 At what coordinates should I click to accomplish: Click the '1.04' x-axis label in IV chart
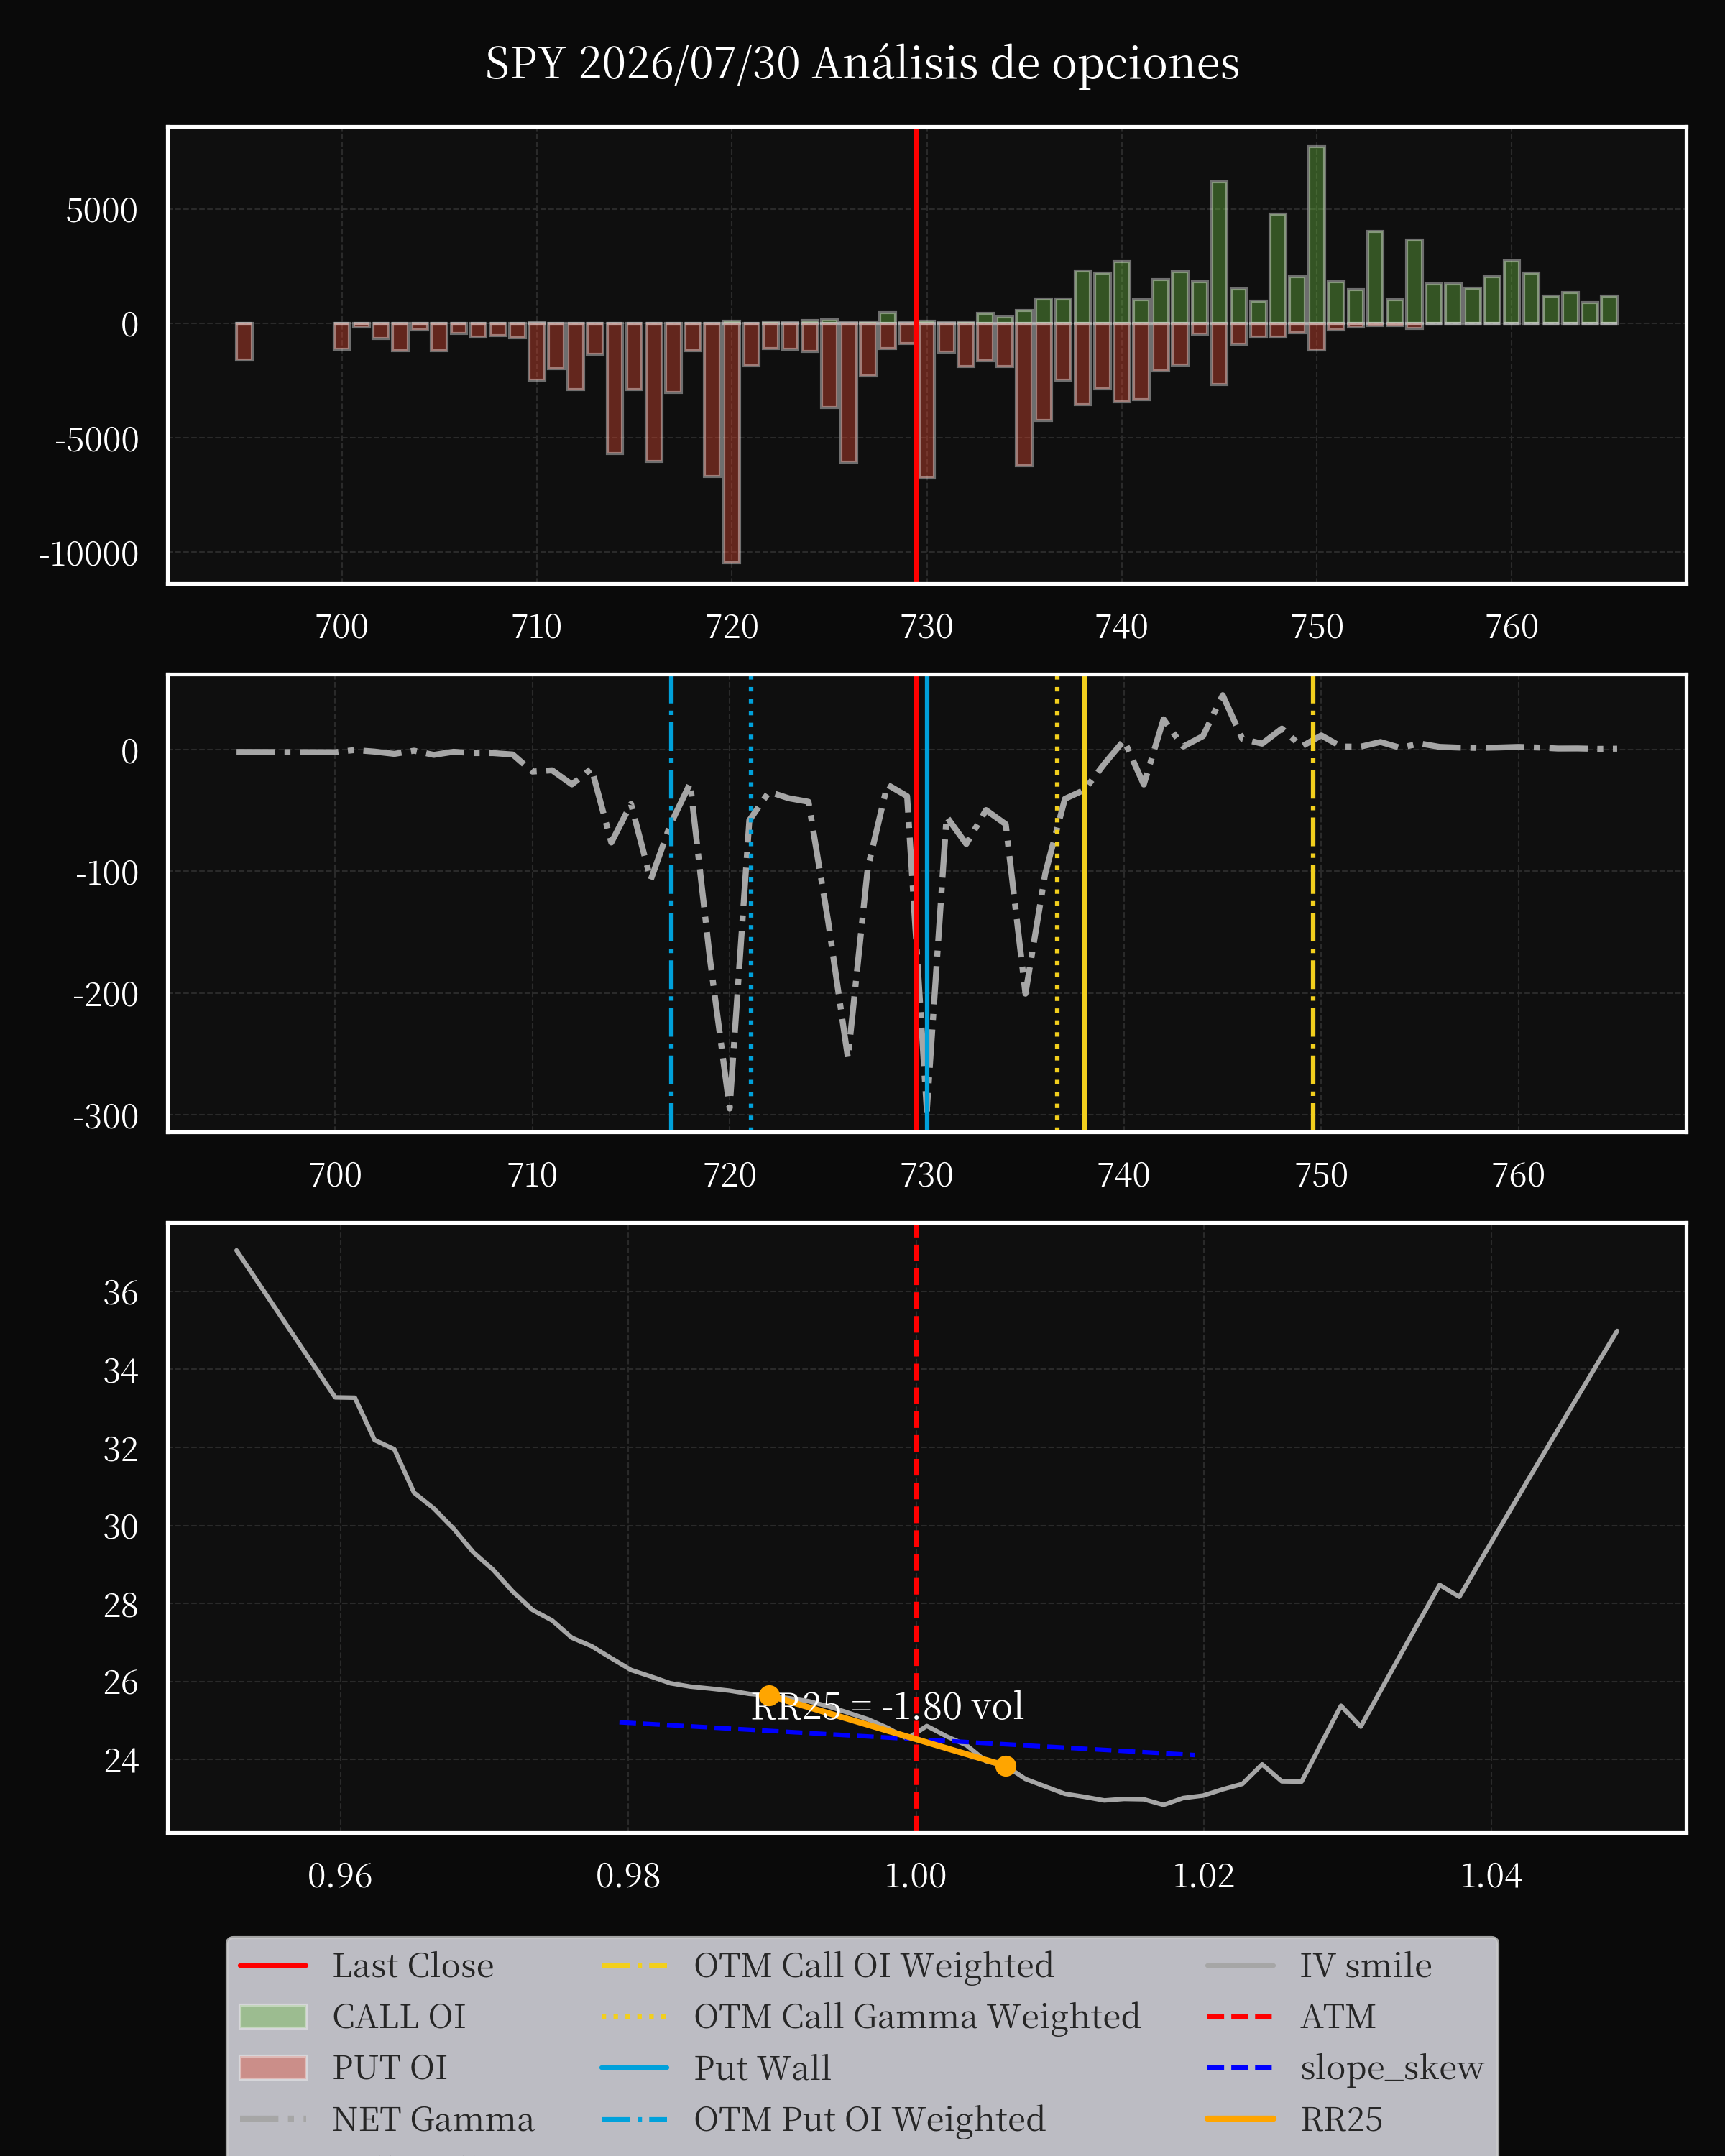(1491, 1876)
